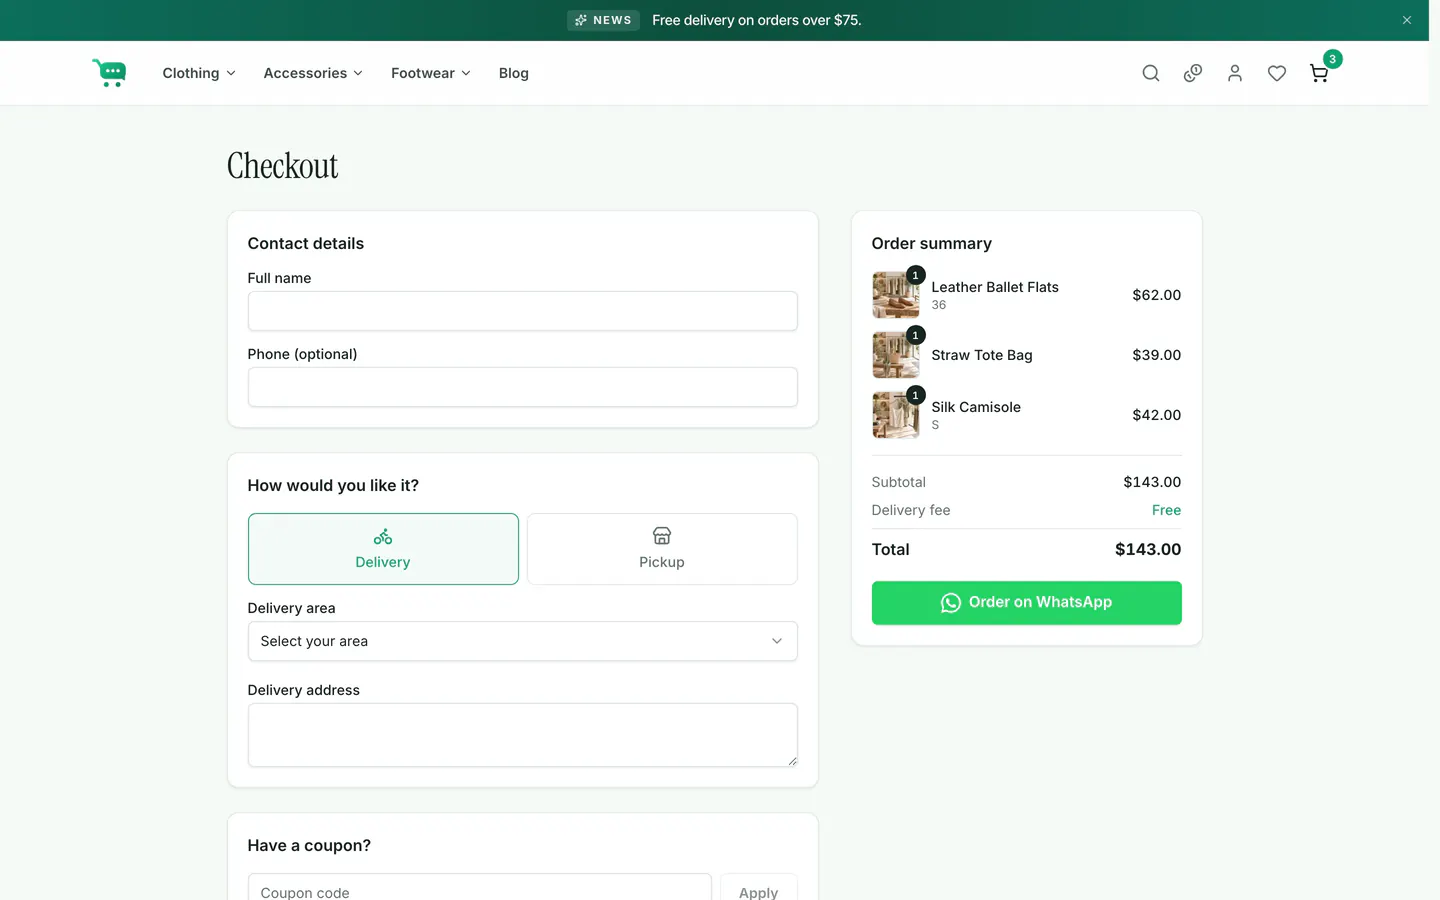Viewport: 1440px width, 900px height.
Task: Focus the Phone (optional) field
Action: point(523,387)
